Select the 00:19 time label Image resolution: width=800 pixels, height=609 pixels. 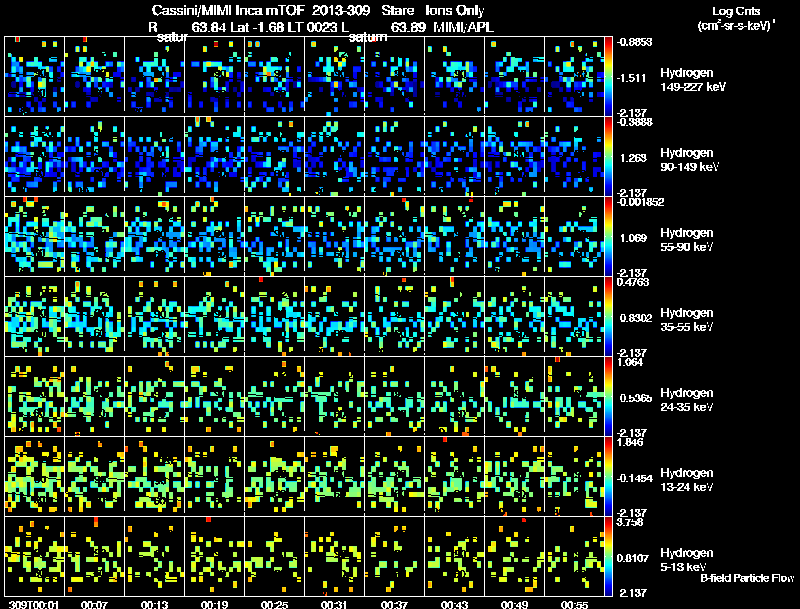coord(214,604)
